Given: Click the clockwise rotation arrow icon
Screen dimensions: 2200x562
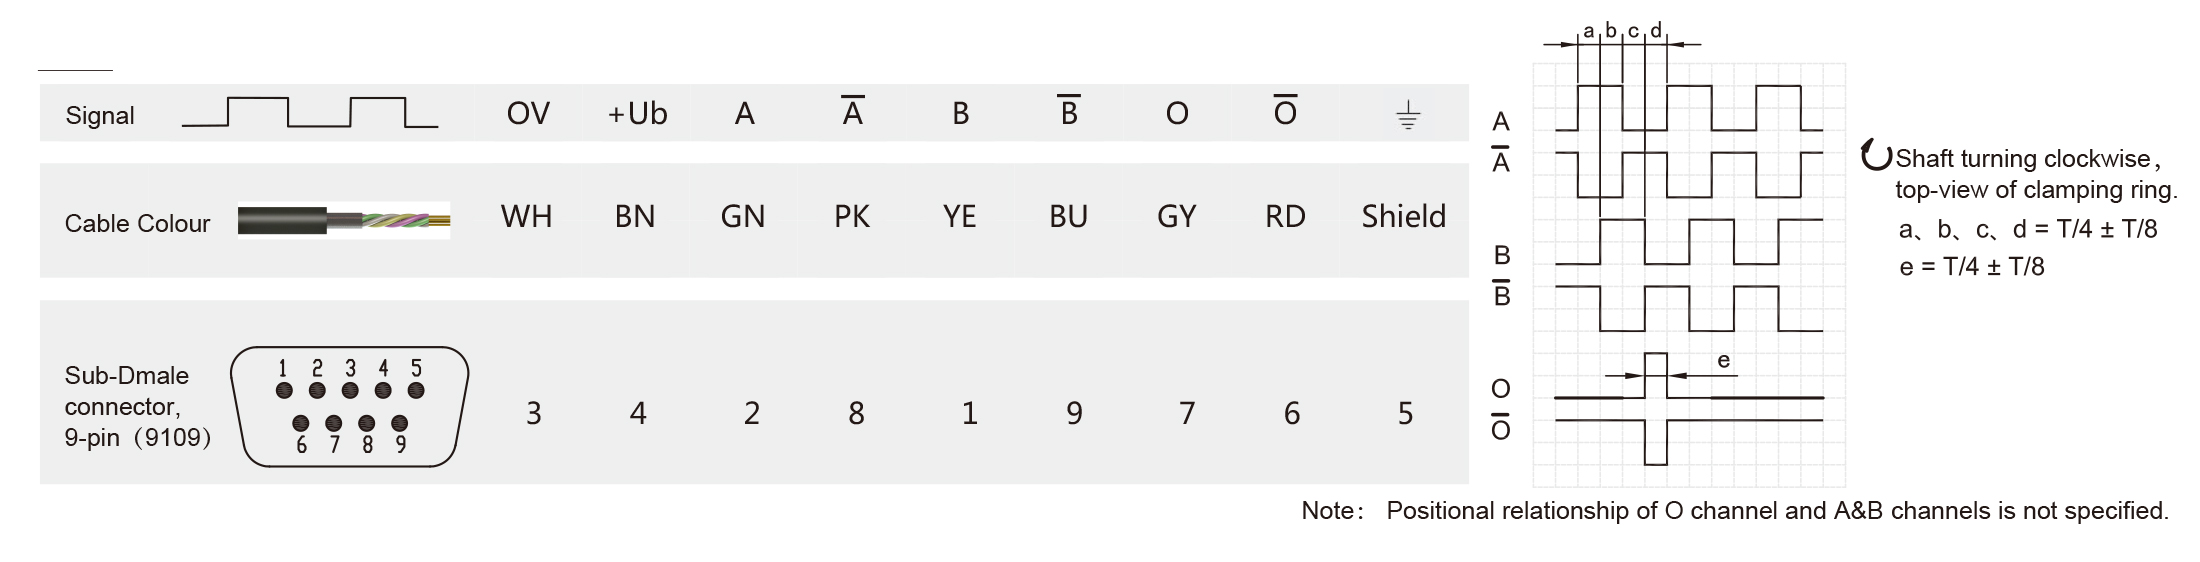Looking at the screenshot, I should click(1876, 156).
